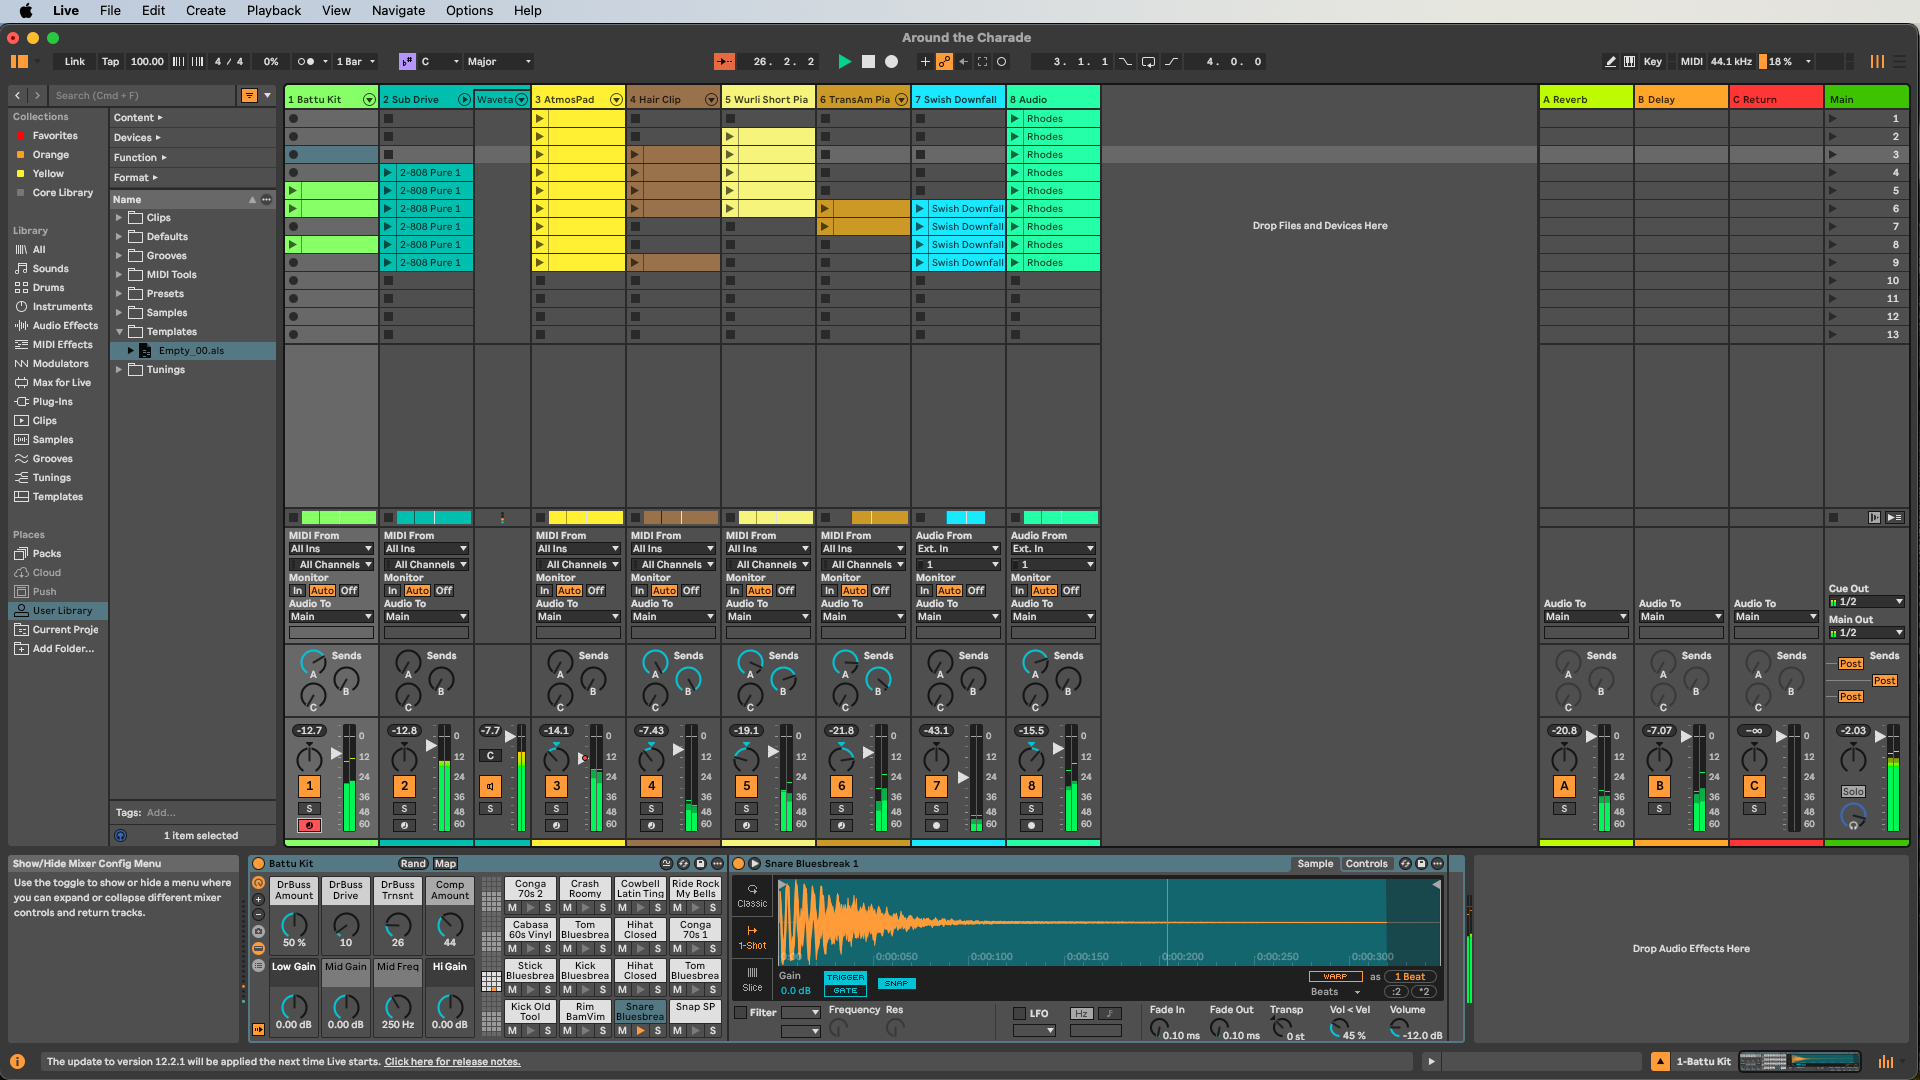Toggle the SNAP button in Simpler
Viewport: 1920px width, 1080px height.
(x=896, y=984)
